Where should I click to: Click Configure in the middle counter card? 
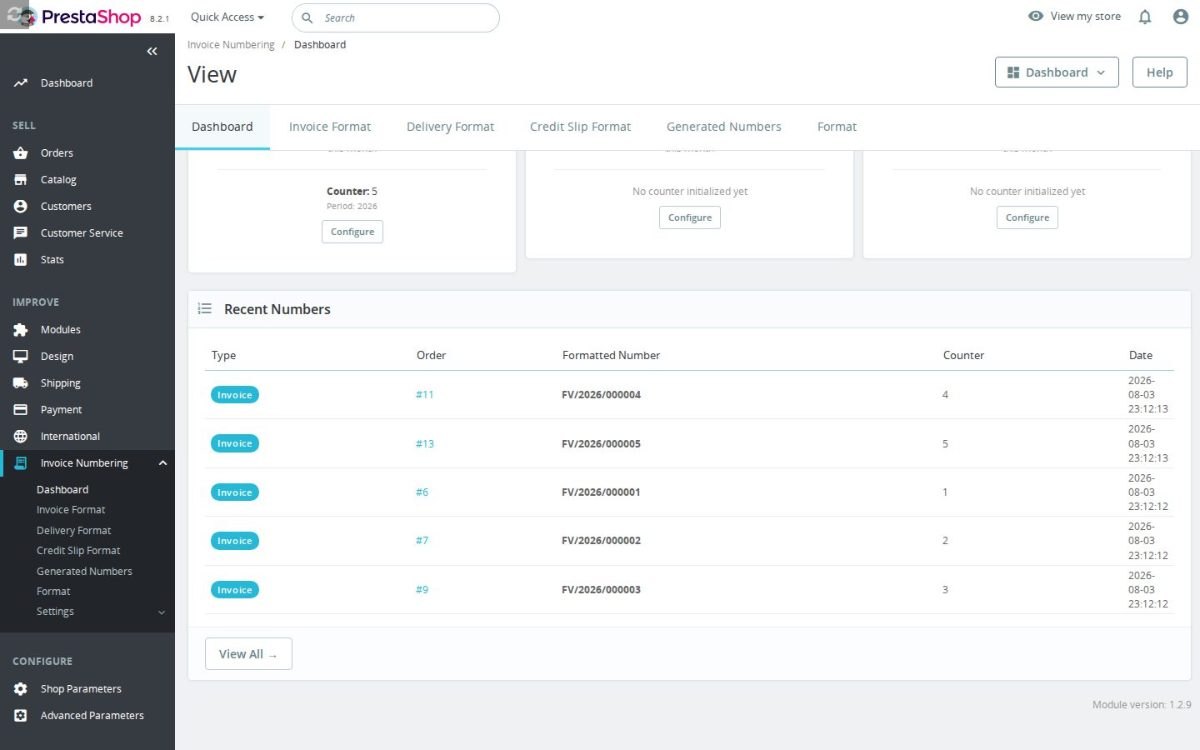coord(690,217)
